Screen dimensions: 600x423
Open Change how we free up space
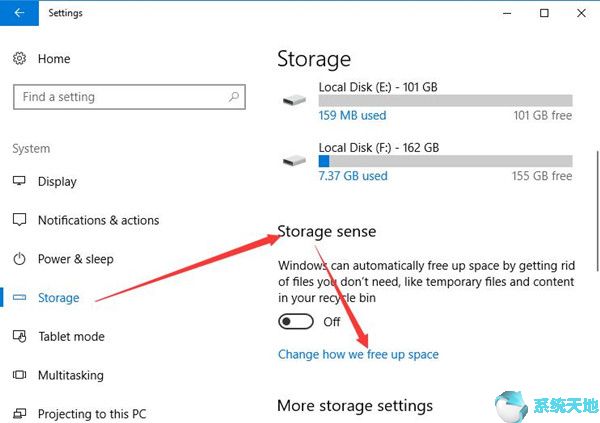[358, 354]
